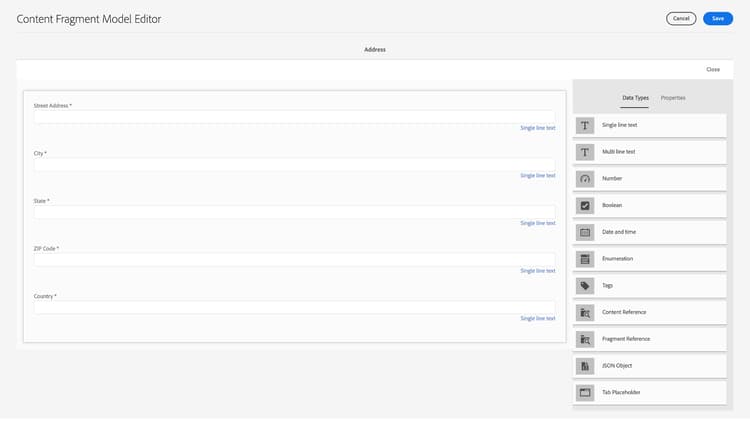Switch to the Data Types tab
750x421 pixels.
tap(635, 98)
